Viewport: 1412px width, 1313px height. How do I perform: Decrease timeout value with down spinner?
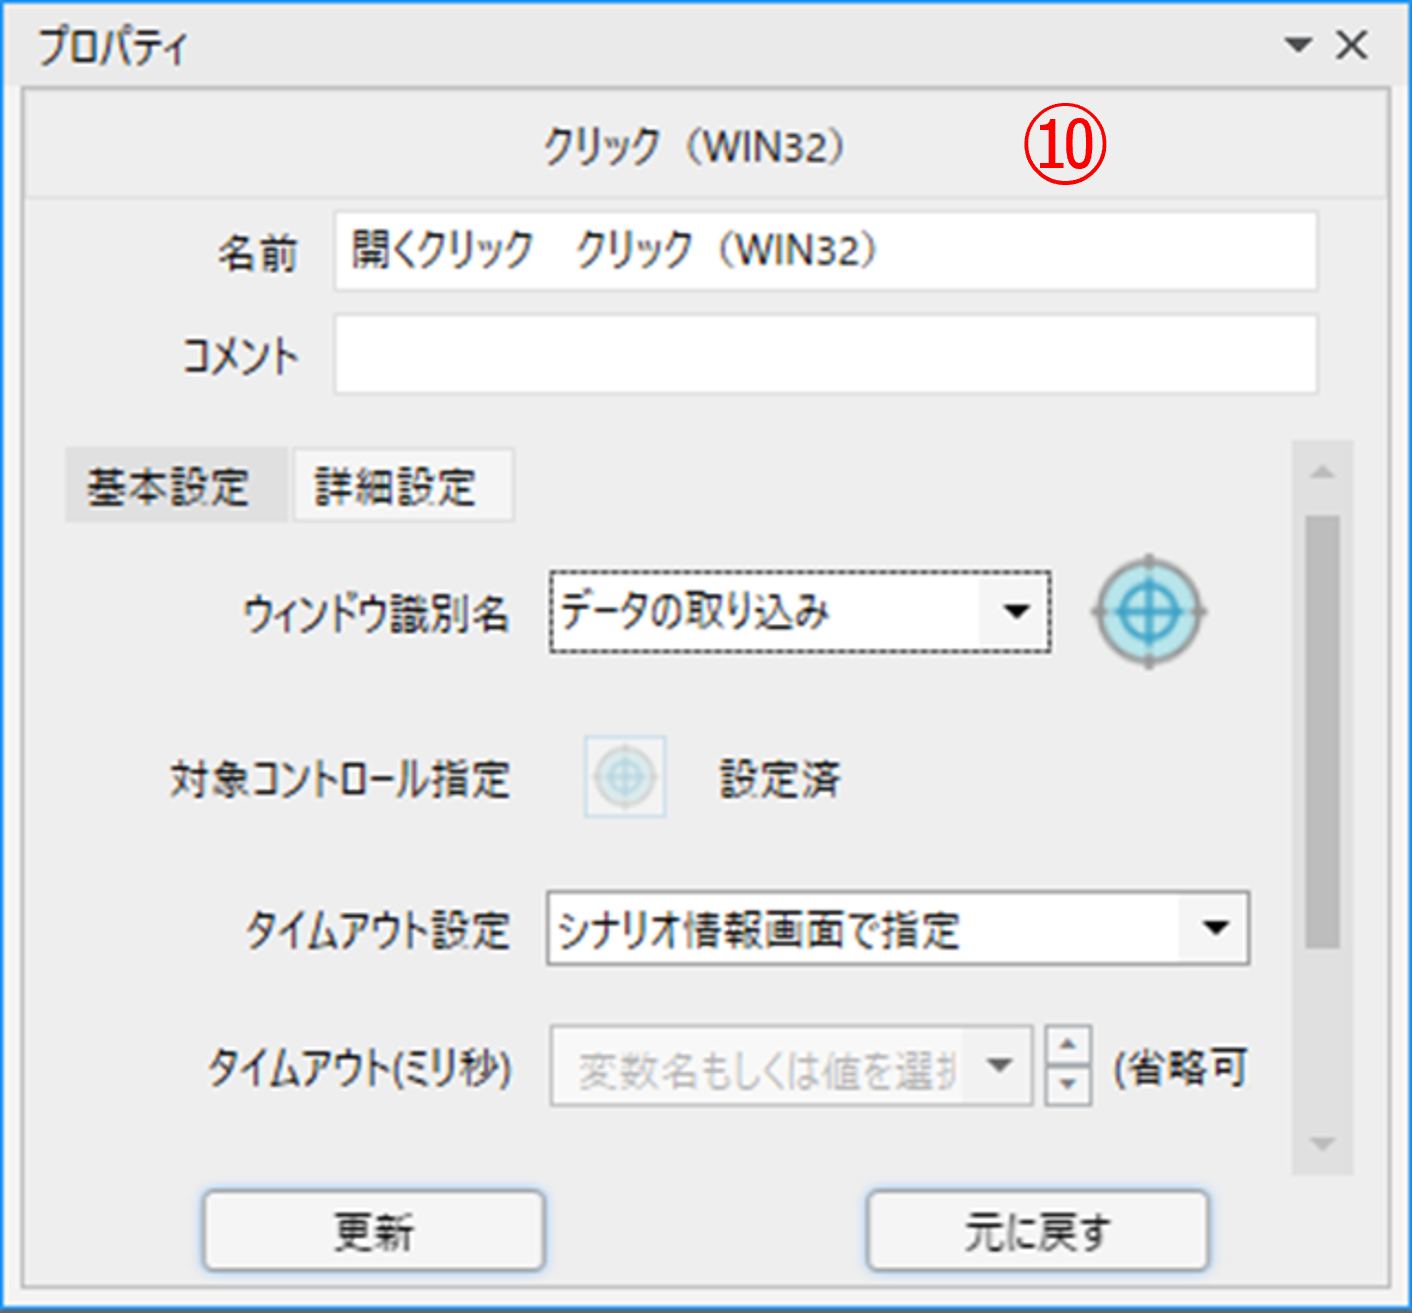coord(1068,1085)
